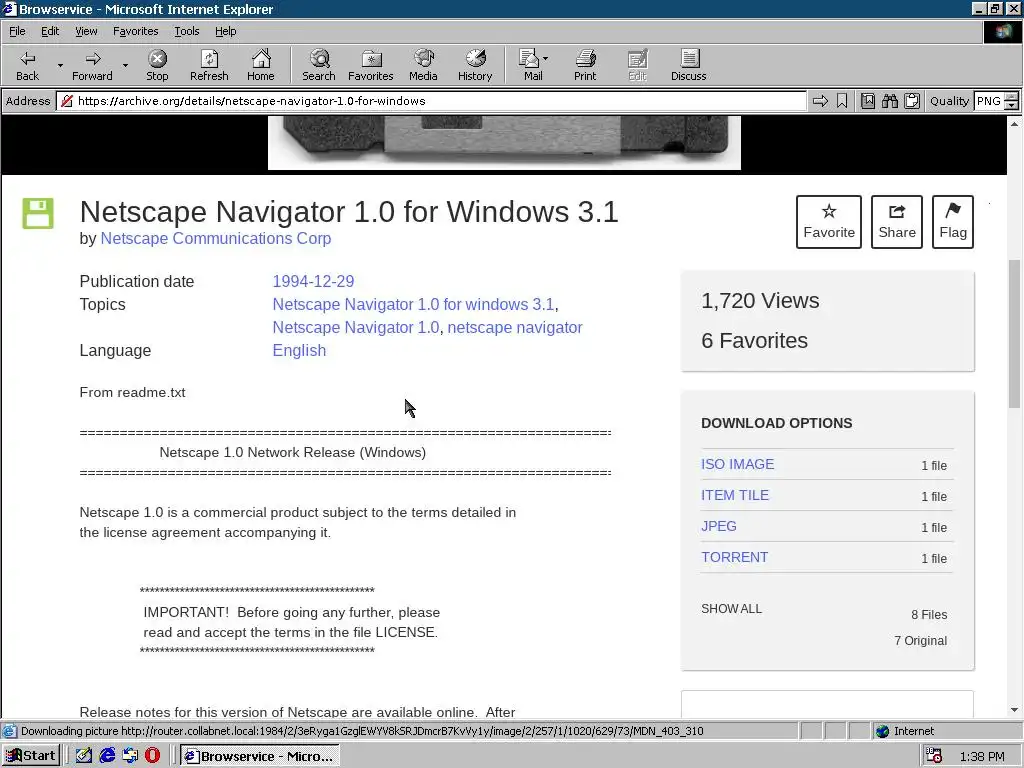
Task: Go to the Home page
Action: pyautogui.click(x=261, y=65)
